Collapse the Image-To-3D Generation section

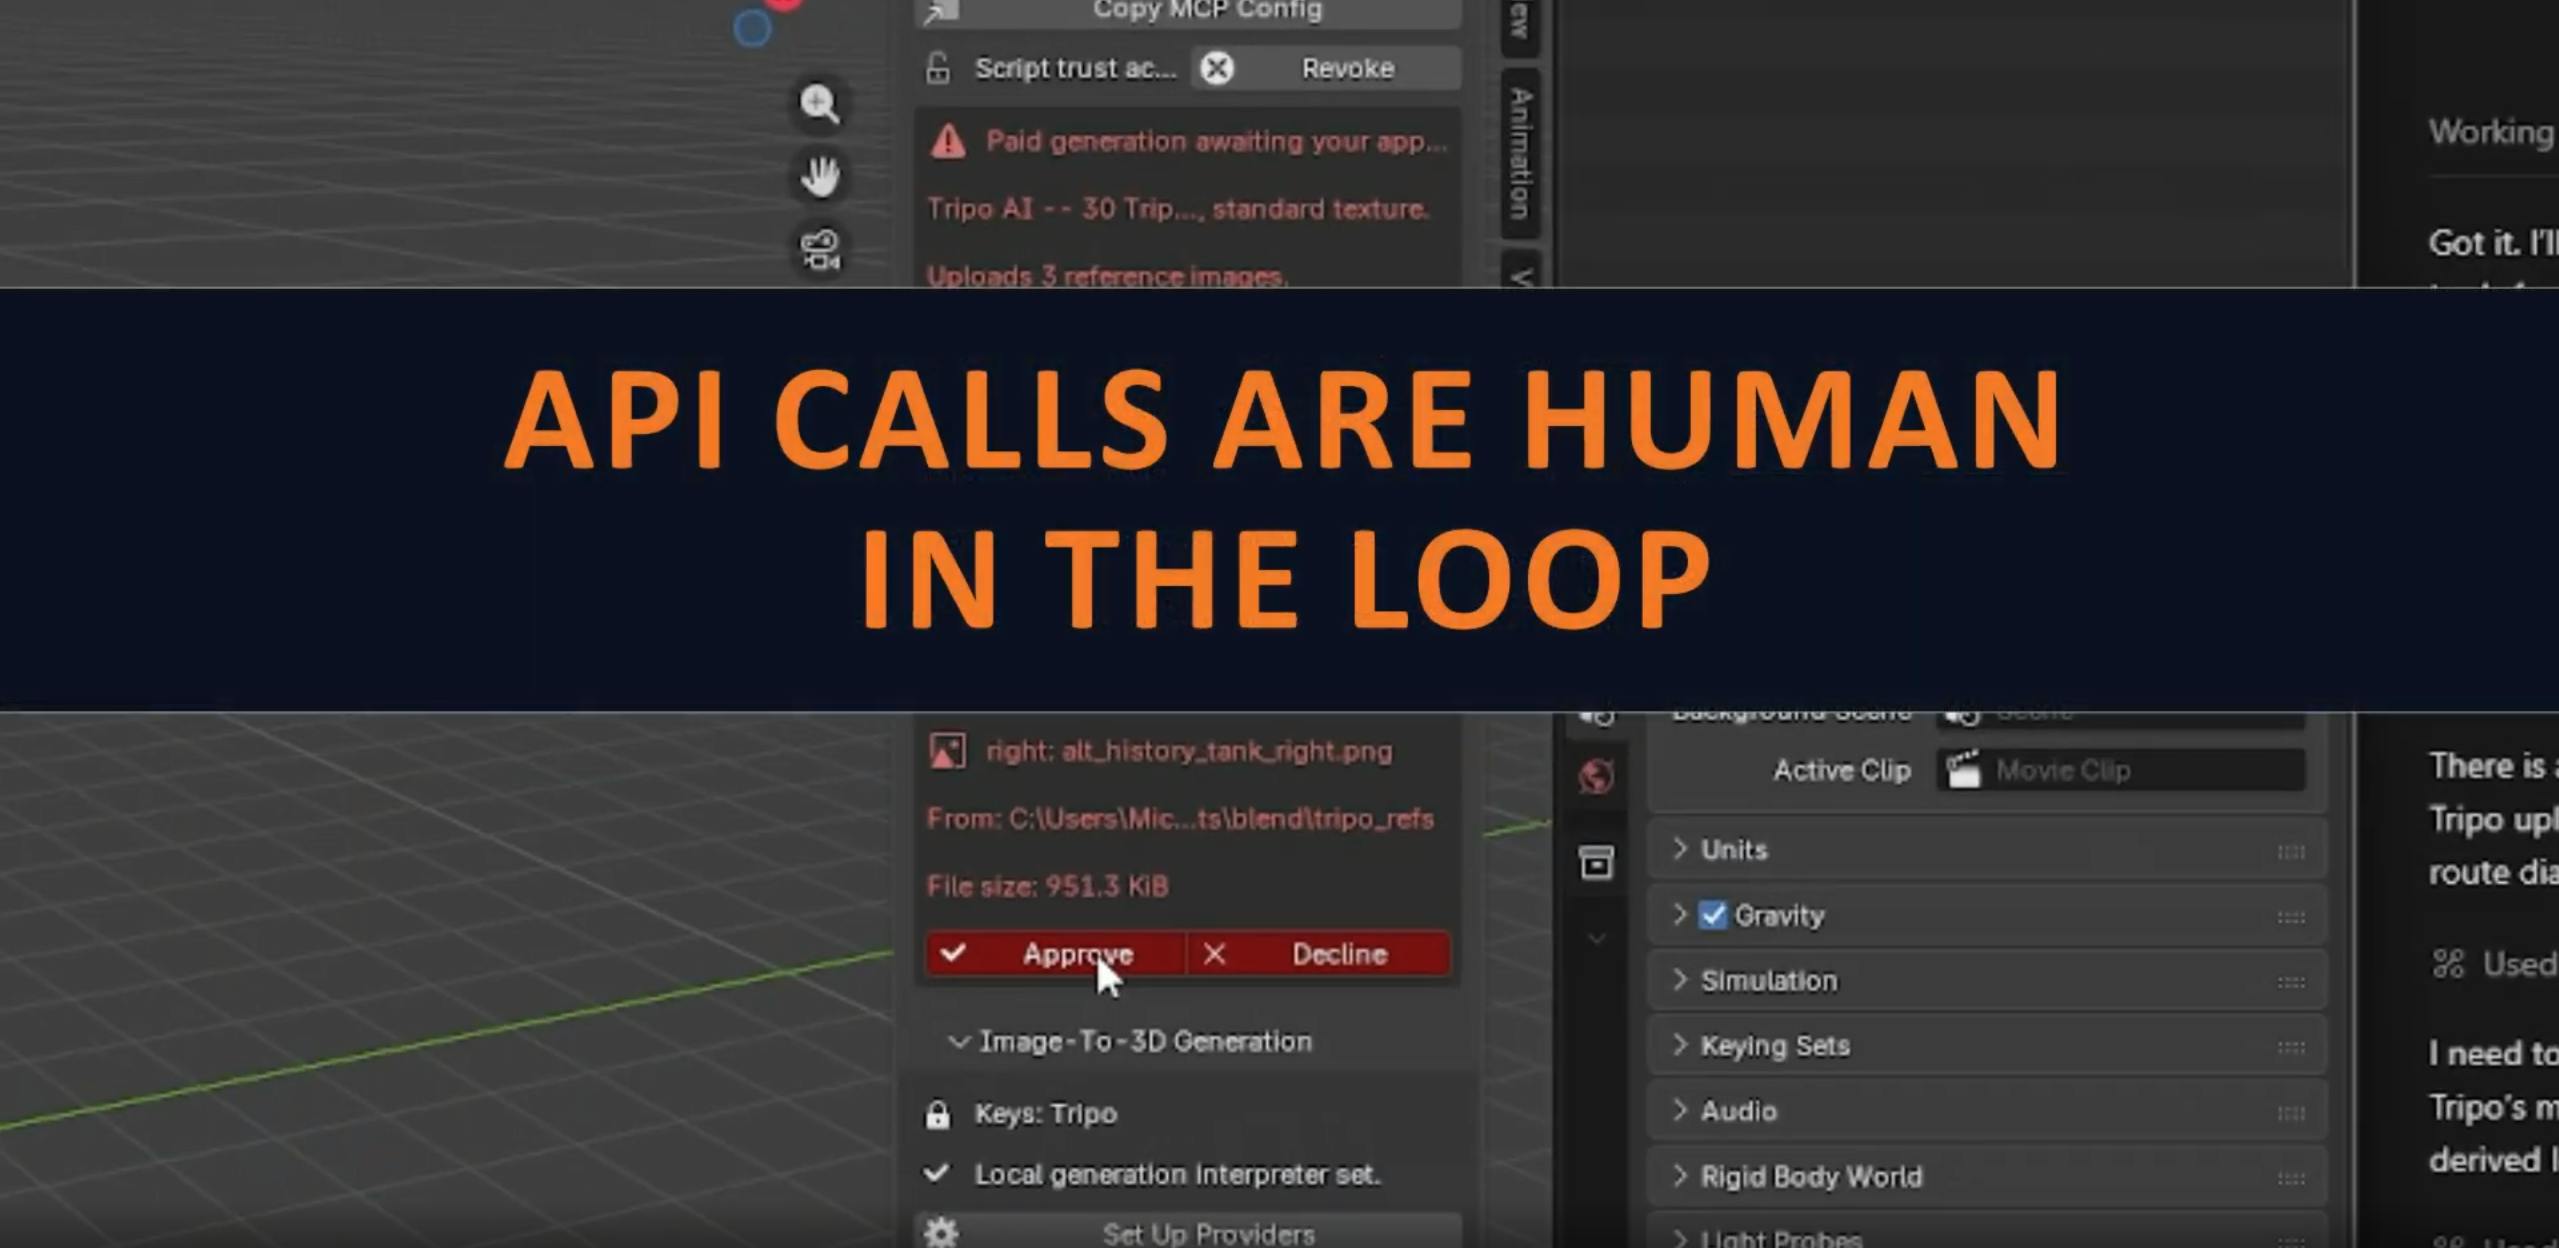[958, 1042]
